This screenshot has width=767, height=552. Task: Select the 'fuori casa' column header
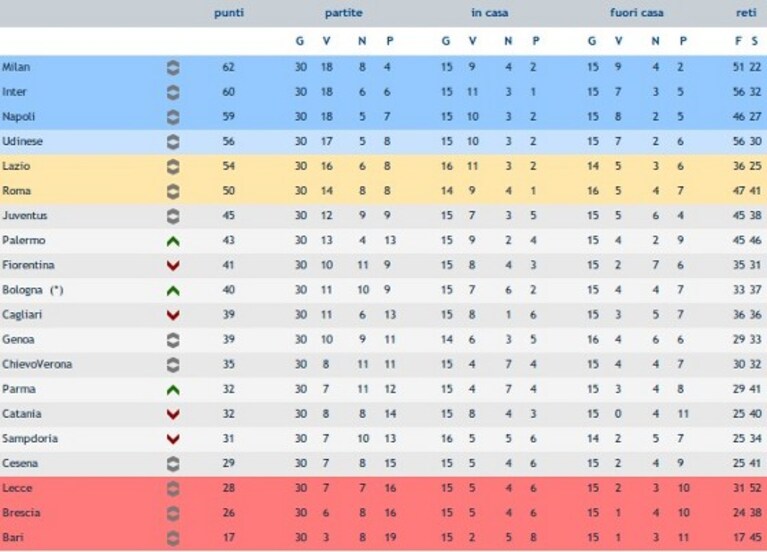(x=636, y=13)
